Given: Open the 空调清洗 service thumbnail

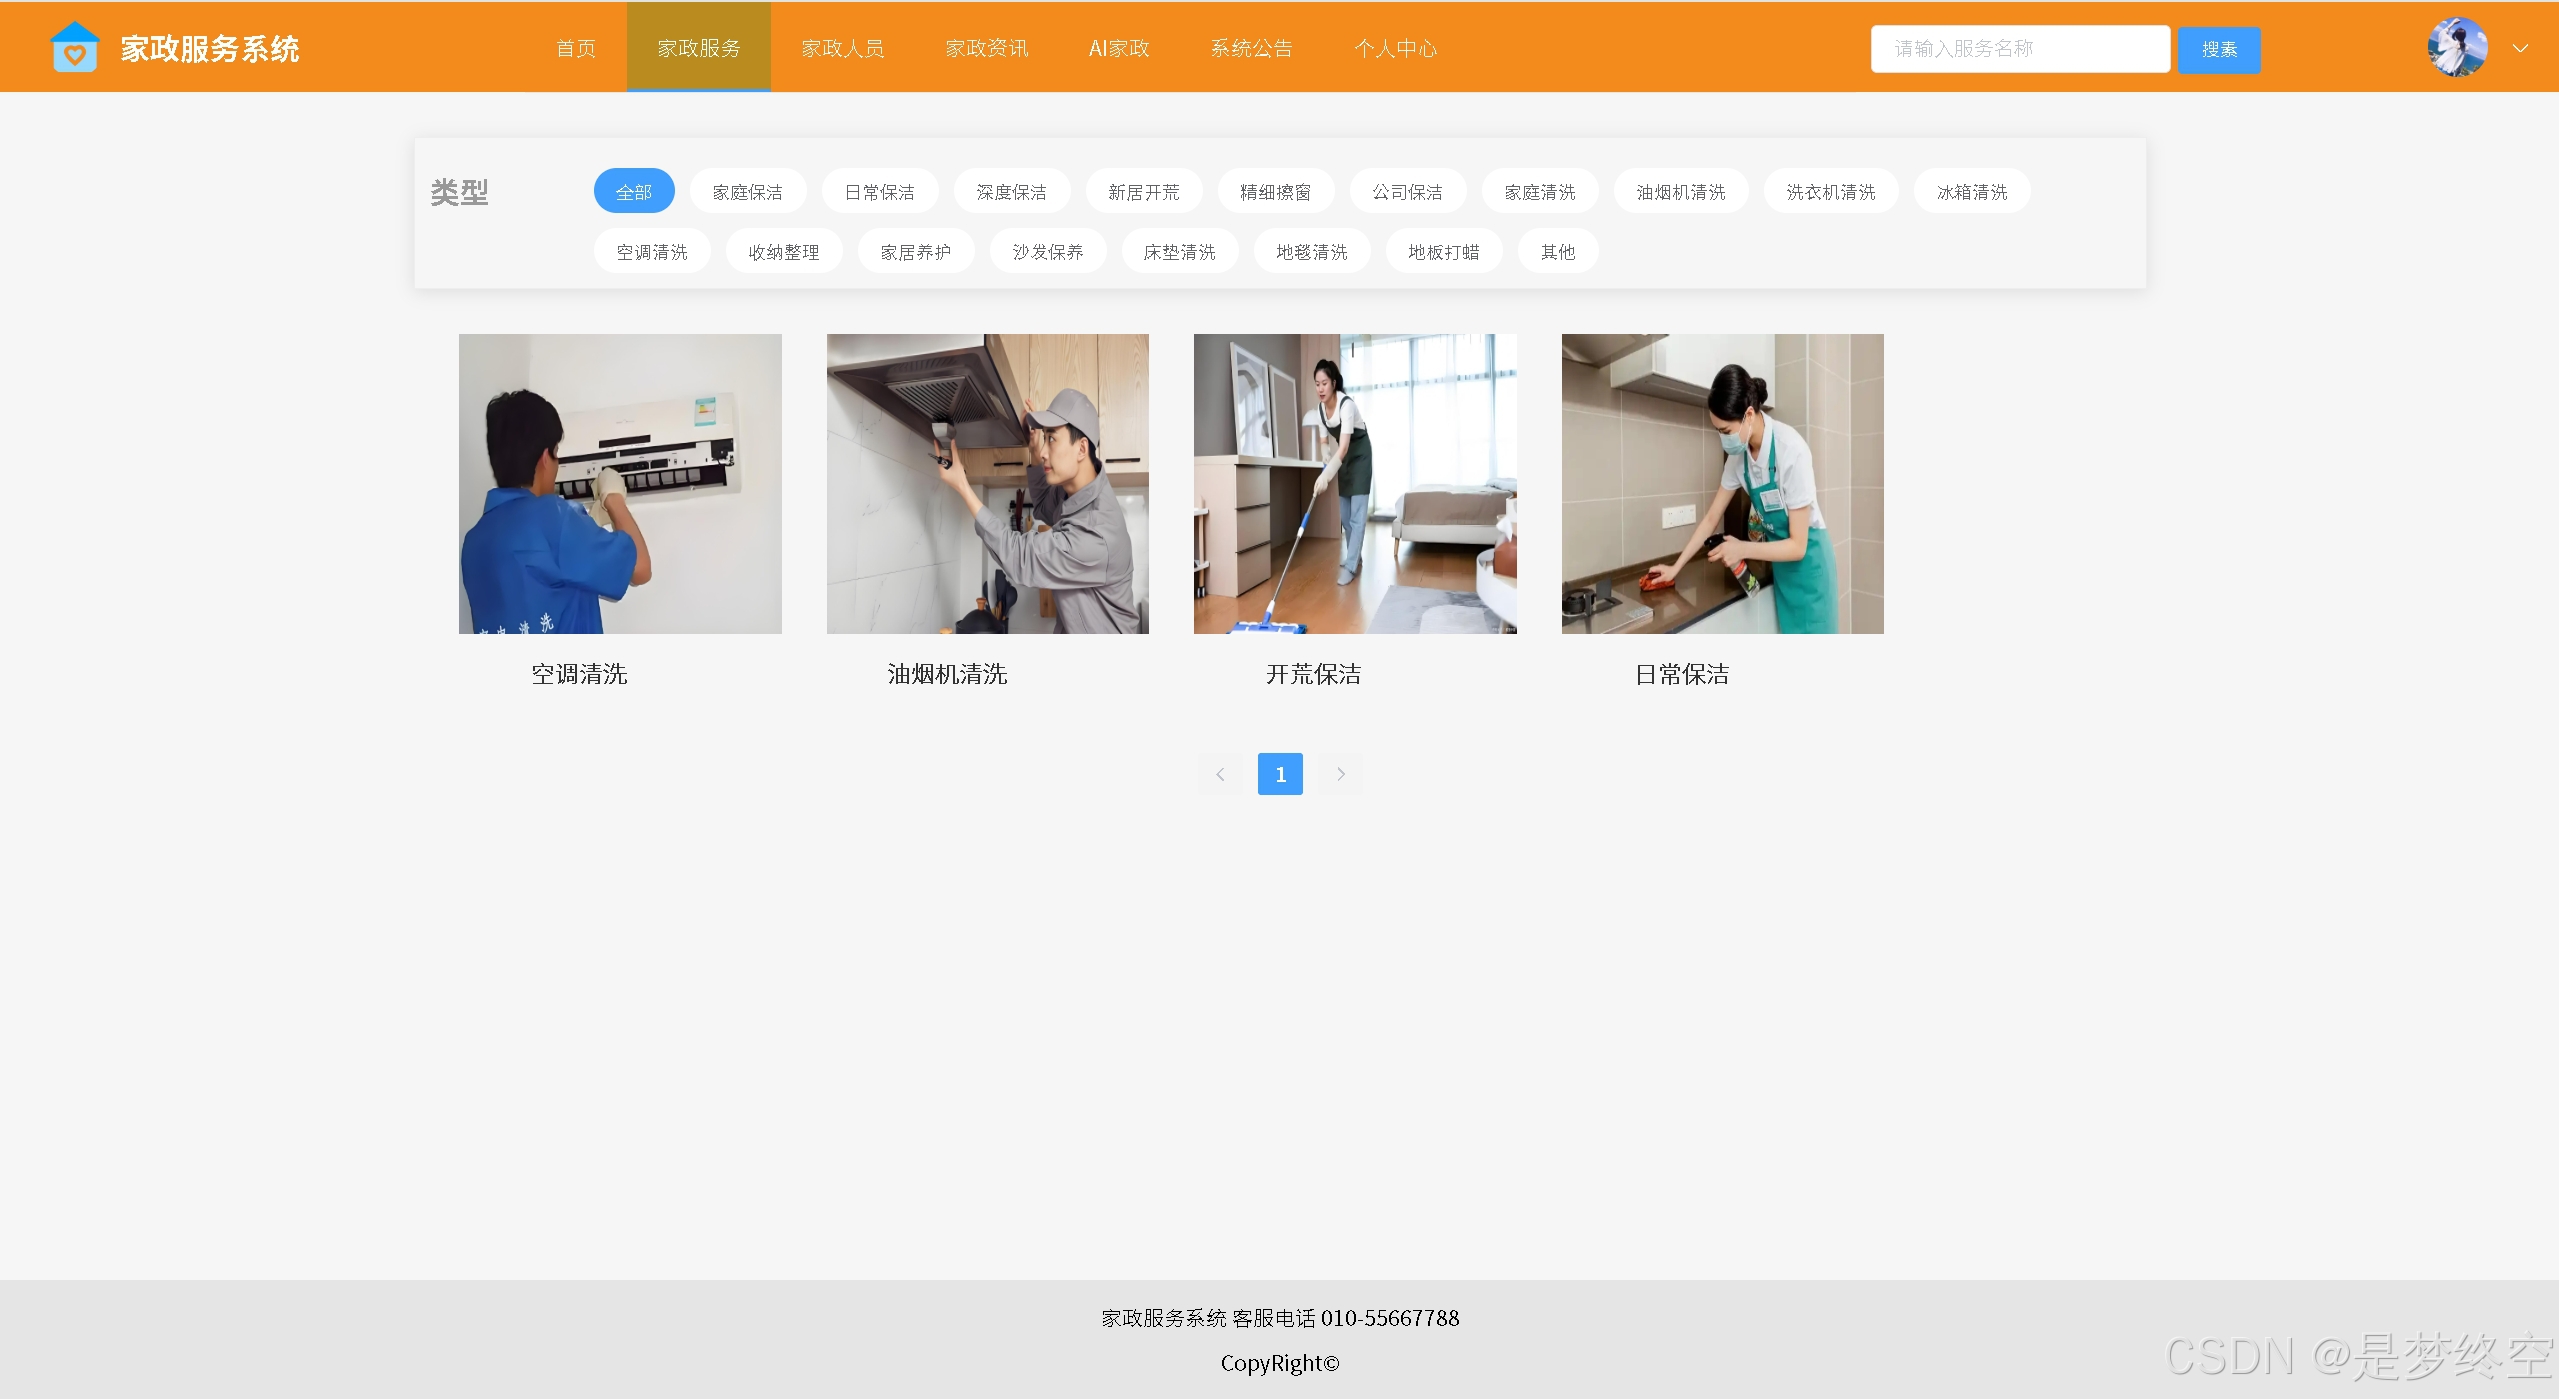Looking at the screenshot, I should coord(620,483).
